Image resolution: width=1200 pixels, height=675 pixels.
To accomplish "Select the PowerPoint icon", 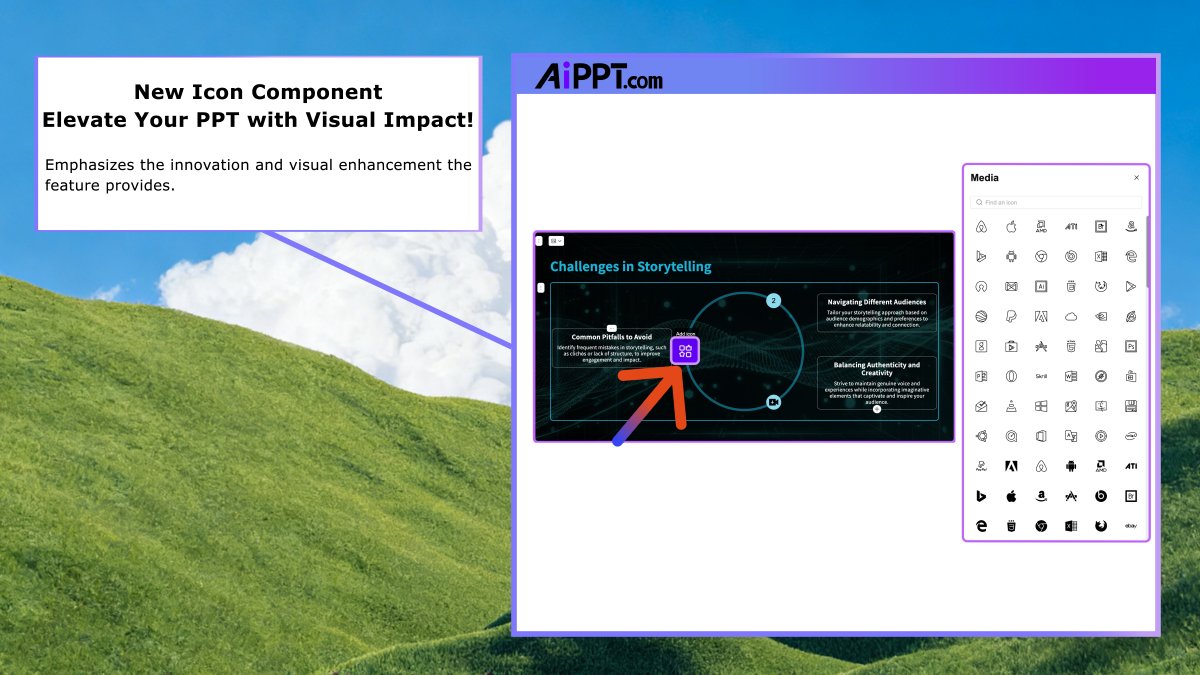I will pyautogui.click(x=981, y=376).
